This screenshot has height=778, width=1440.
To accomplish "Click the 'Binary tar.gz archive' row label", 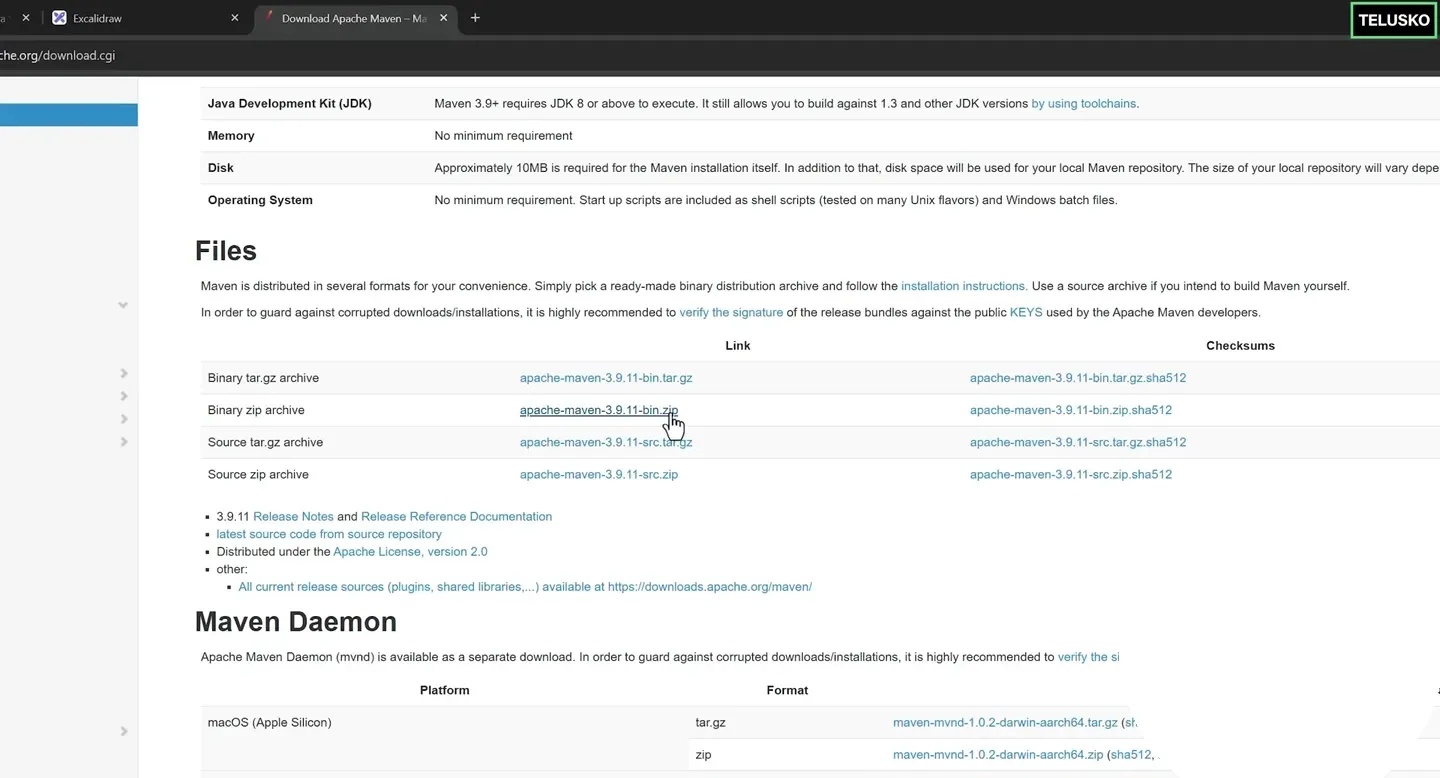I will pos(263,378).
